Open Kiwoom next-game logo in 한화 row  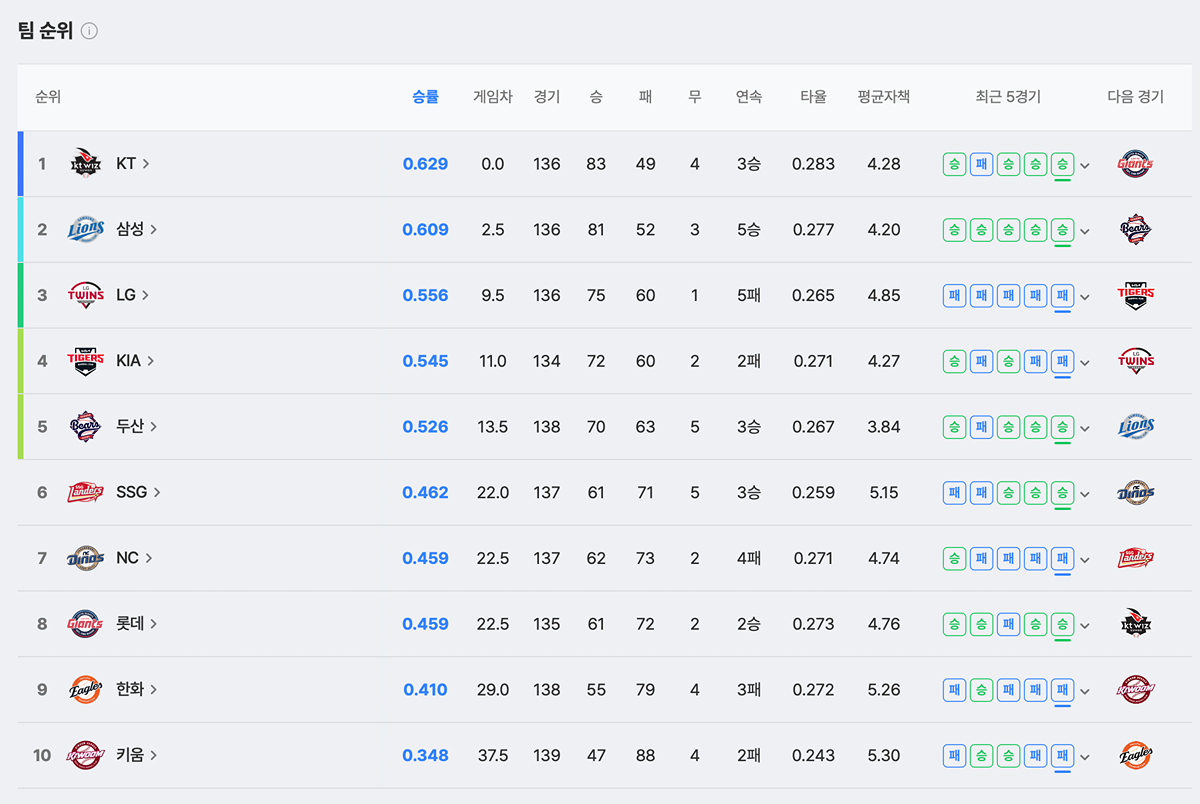click(1136, 689)
